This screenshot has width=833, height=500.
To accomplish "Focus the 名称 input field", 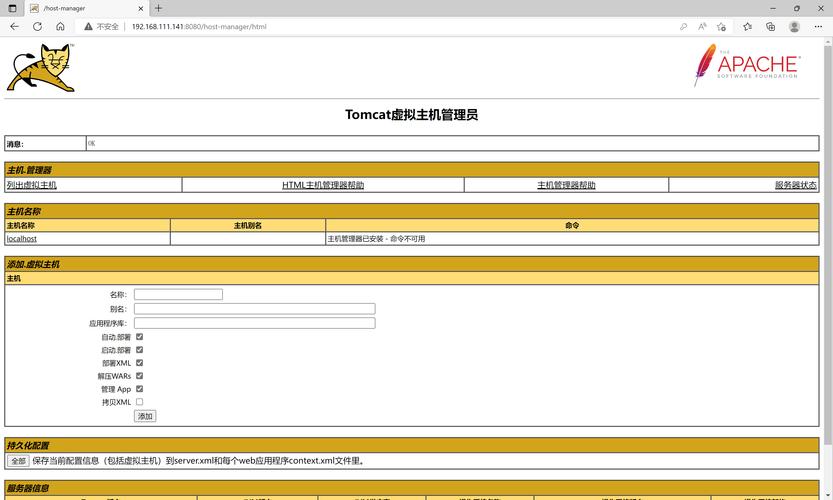I will coord(178,294).
